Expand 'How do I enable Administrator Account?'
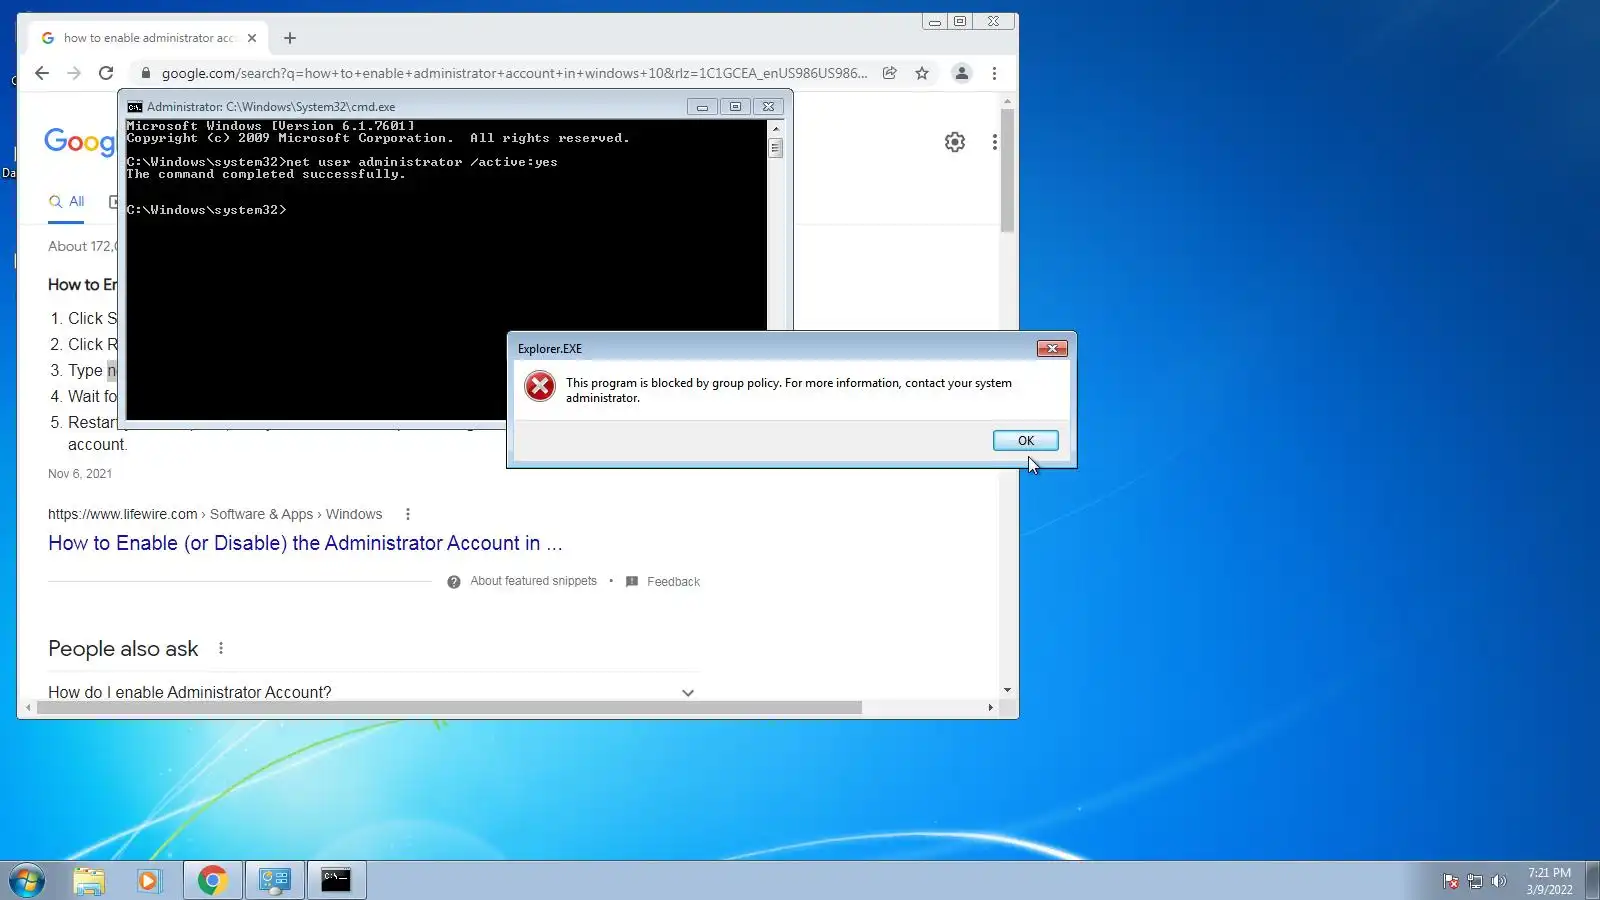 374,692
